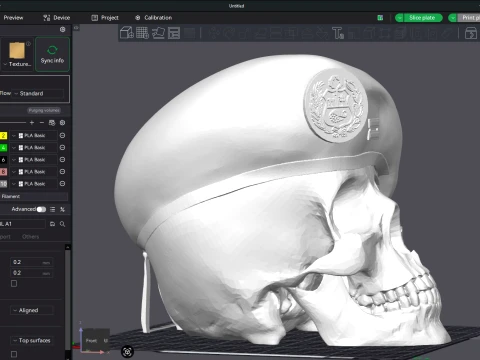Click the Print plate button
The height and width of the screenshot is (360, 480).
[x=470, y=18]
